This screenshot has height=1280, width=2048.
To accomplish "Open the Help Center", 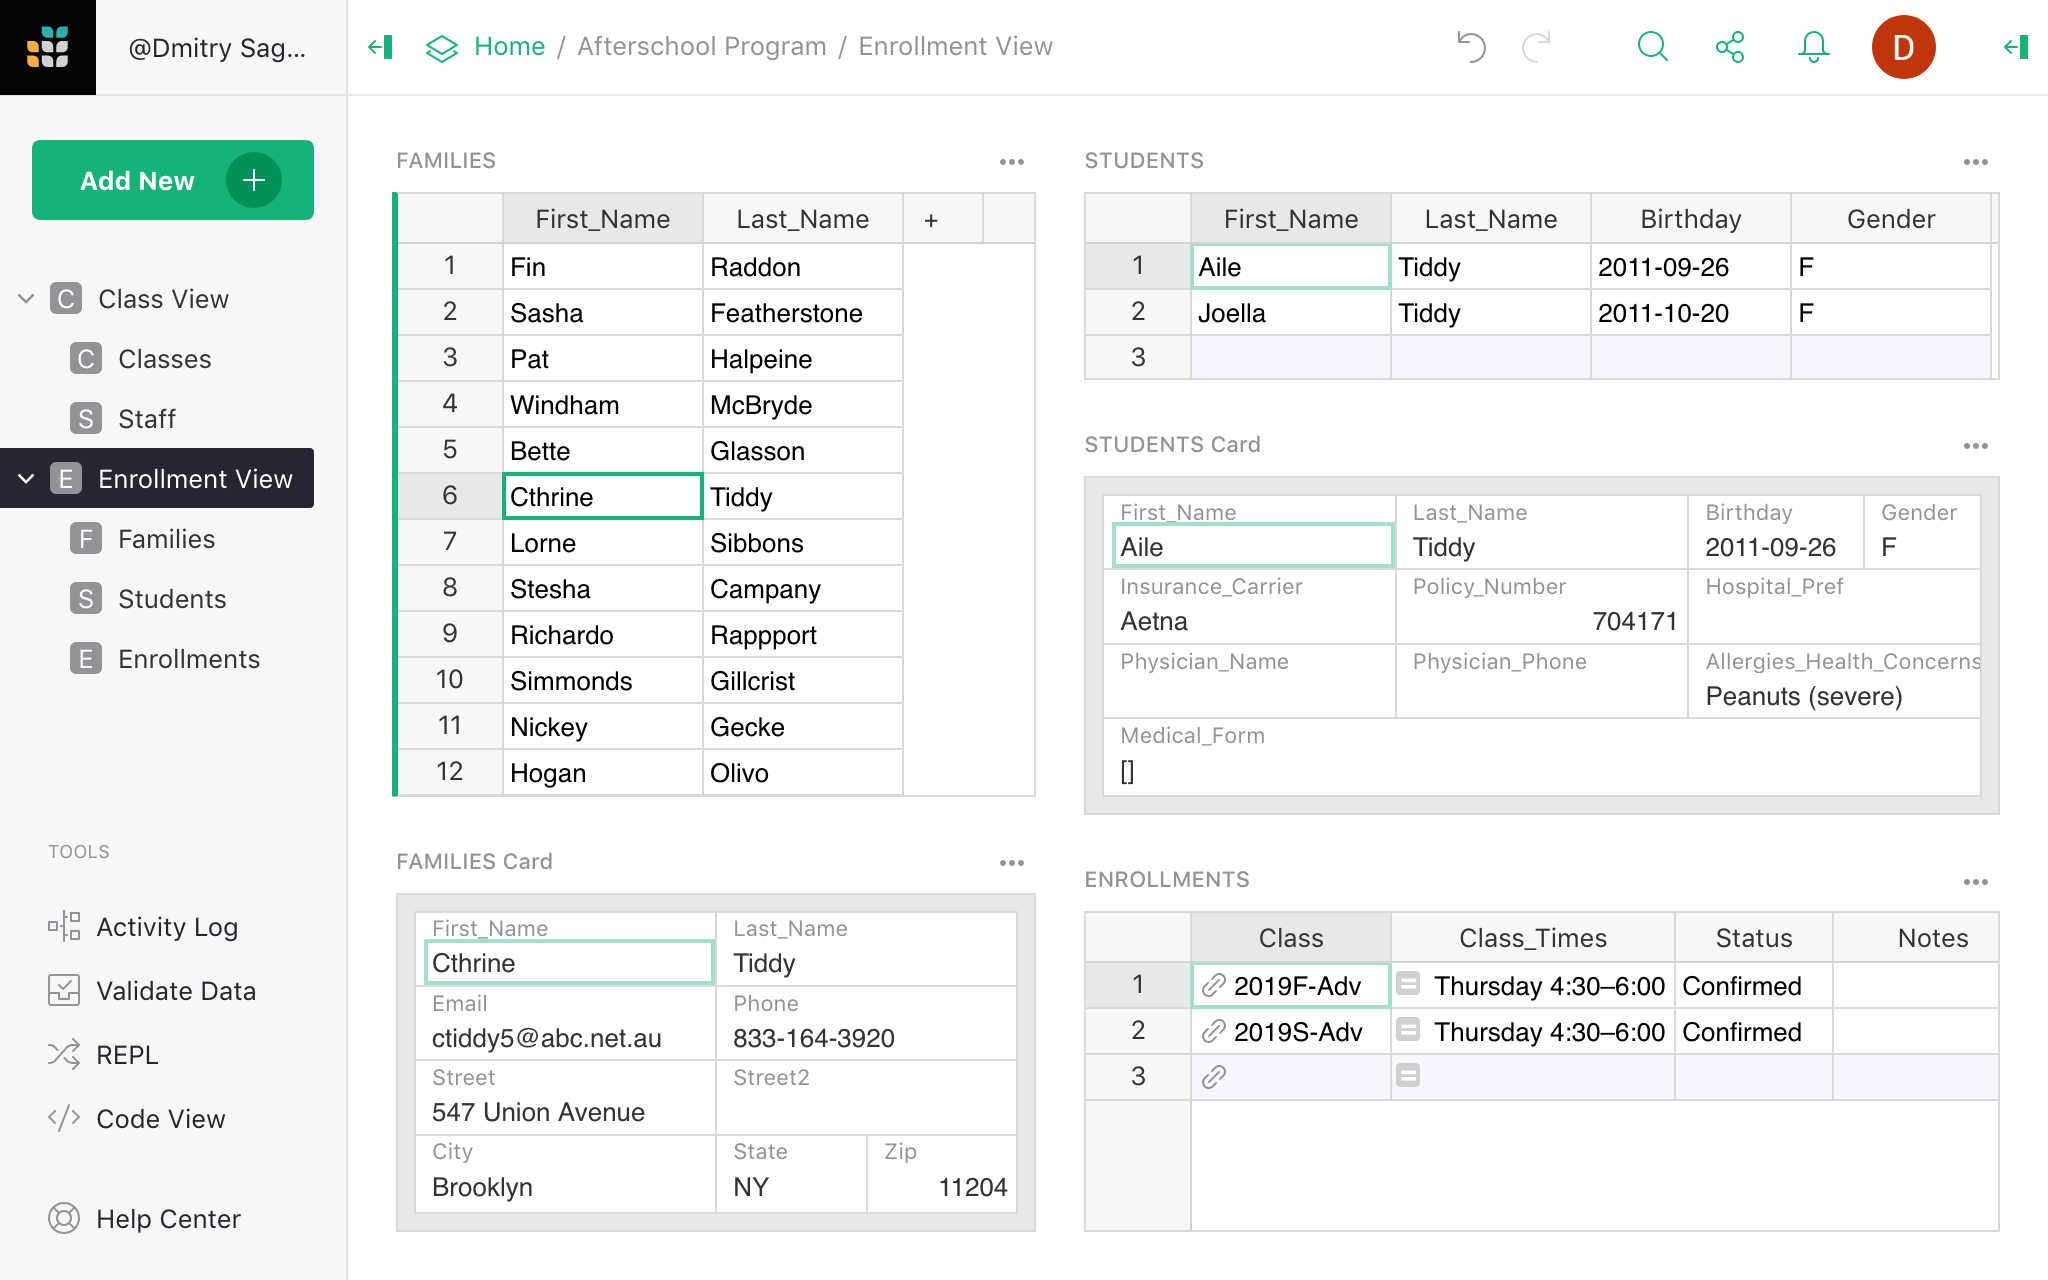I will pos(168,1218).
